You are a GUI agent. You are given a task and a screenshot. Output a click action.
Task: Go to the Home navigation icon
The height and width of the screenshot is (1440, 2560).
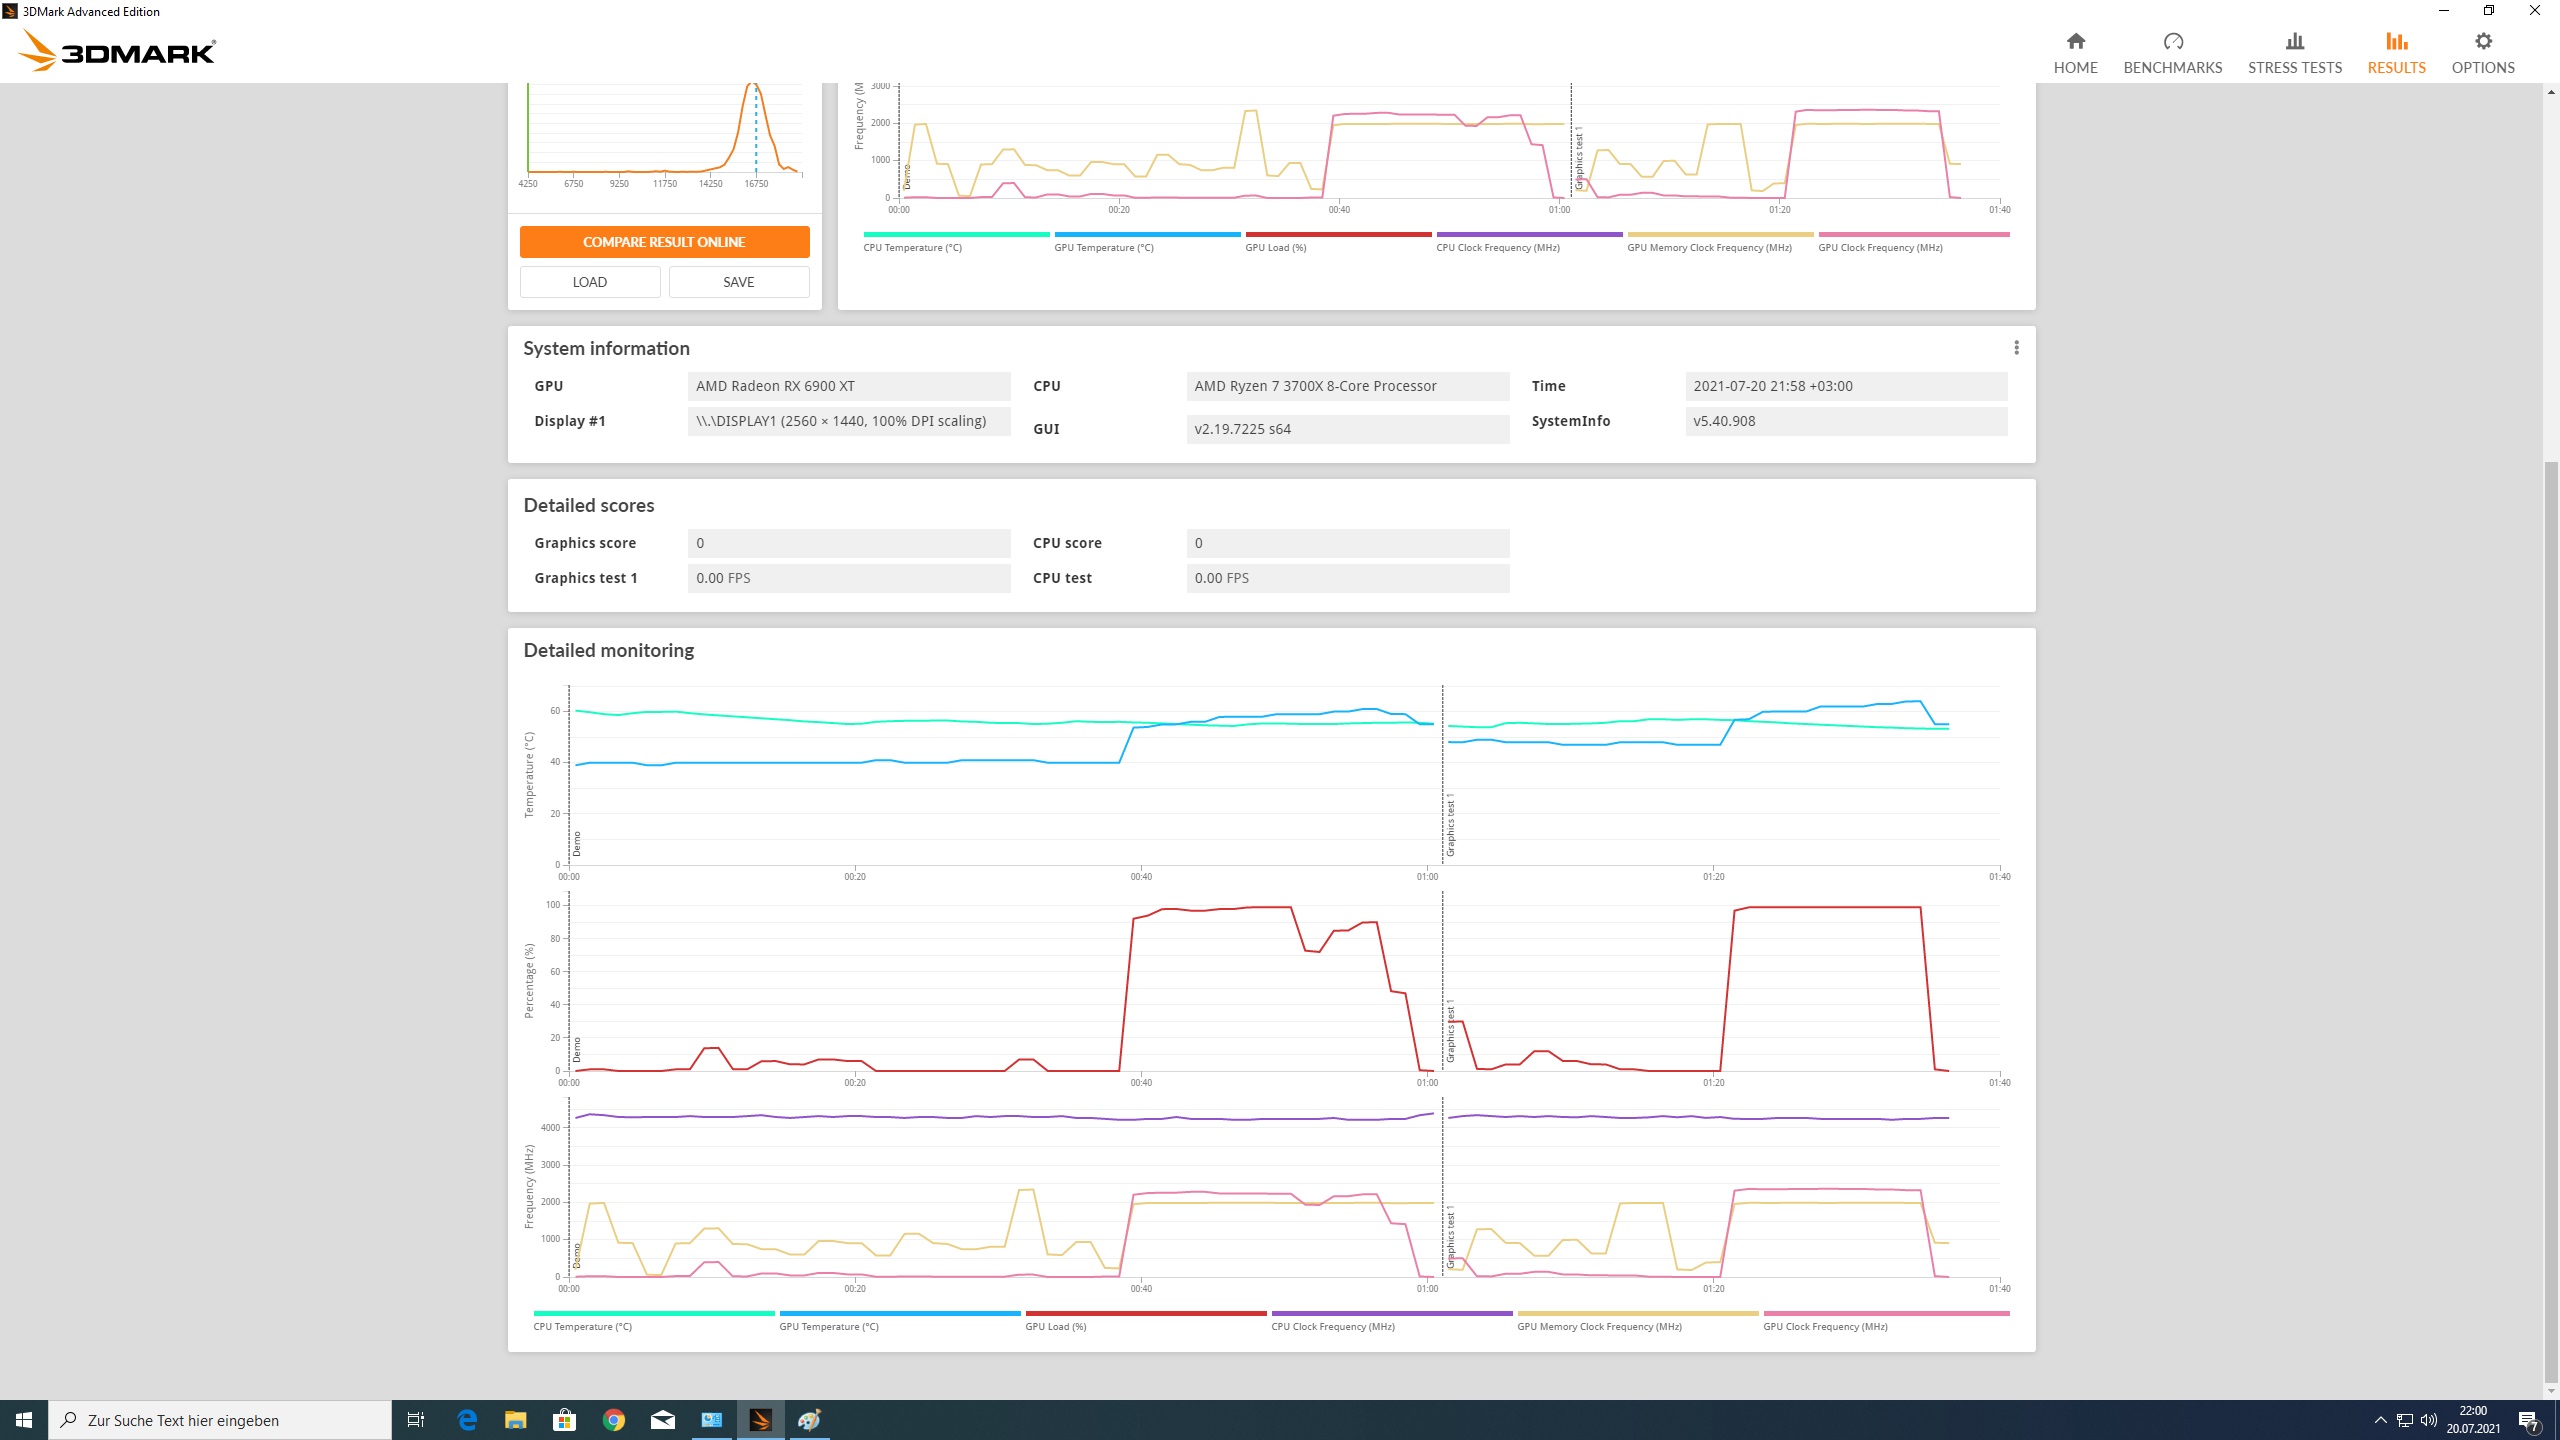tap(2075, 42)
